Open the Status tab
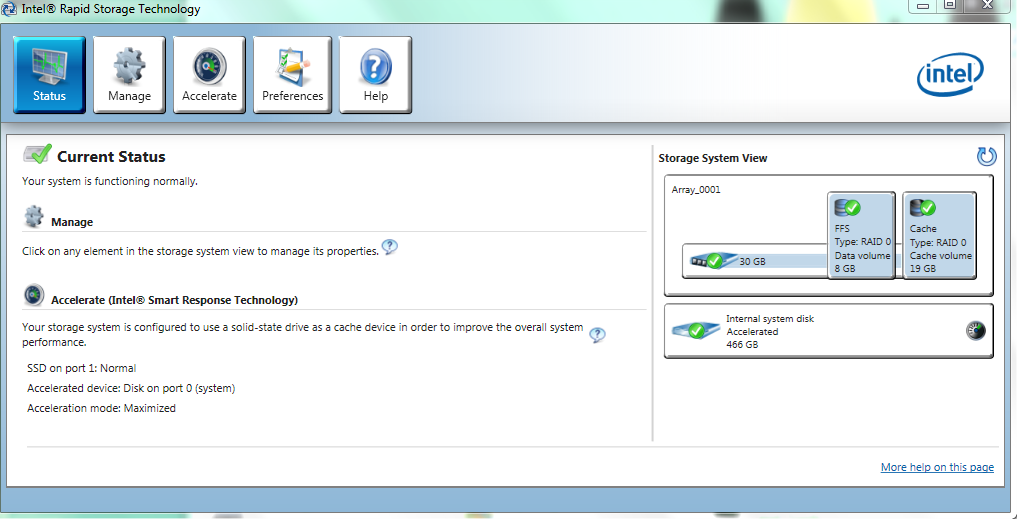Image resolution: width=1017 pixels, height=519 pixels. pyautogui.click(x=50, y=75)
